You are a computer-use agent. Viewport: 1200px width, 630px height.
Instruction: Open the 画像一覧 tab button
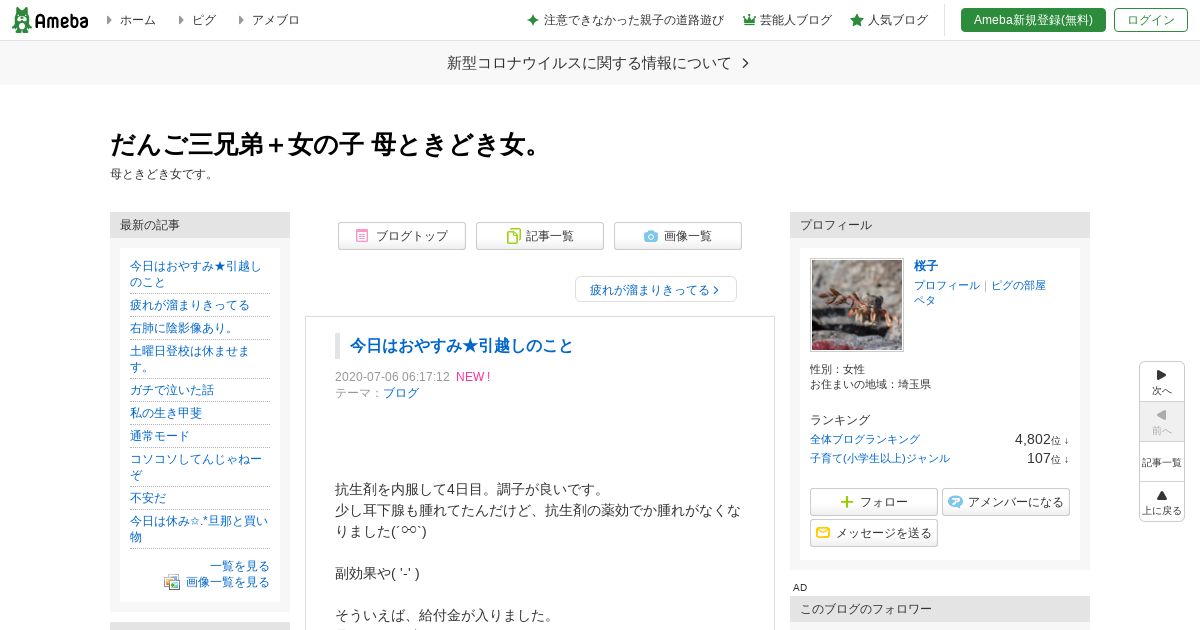[x=678, y=236]
